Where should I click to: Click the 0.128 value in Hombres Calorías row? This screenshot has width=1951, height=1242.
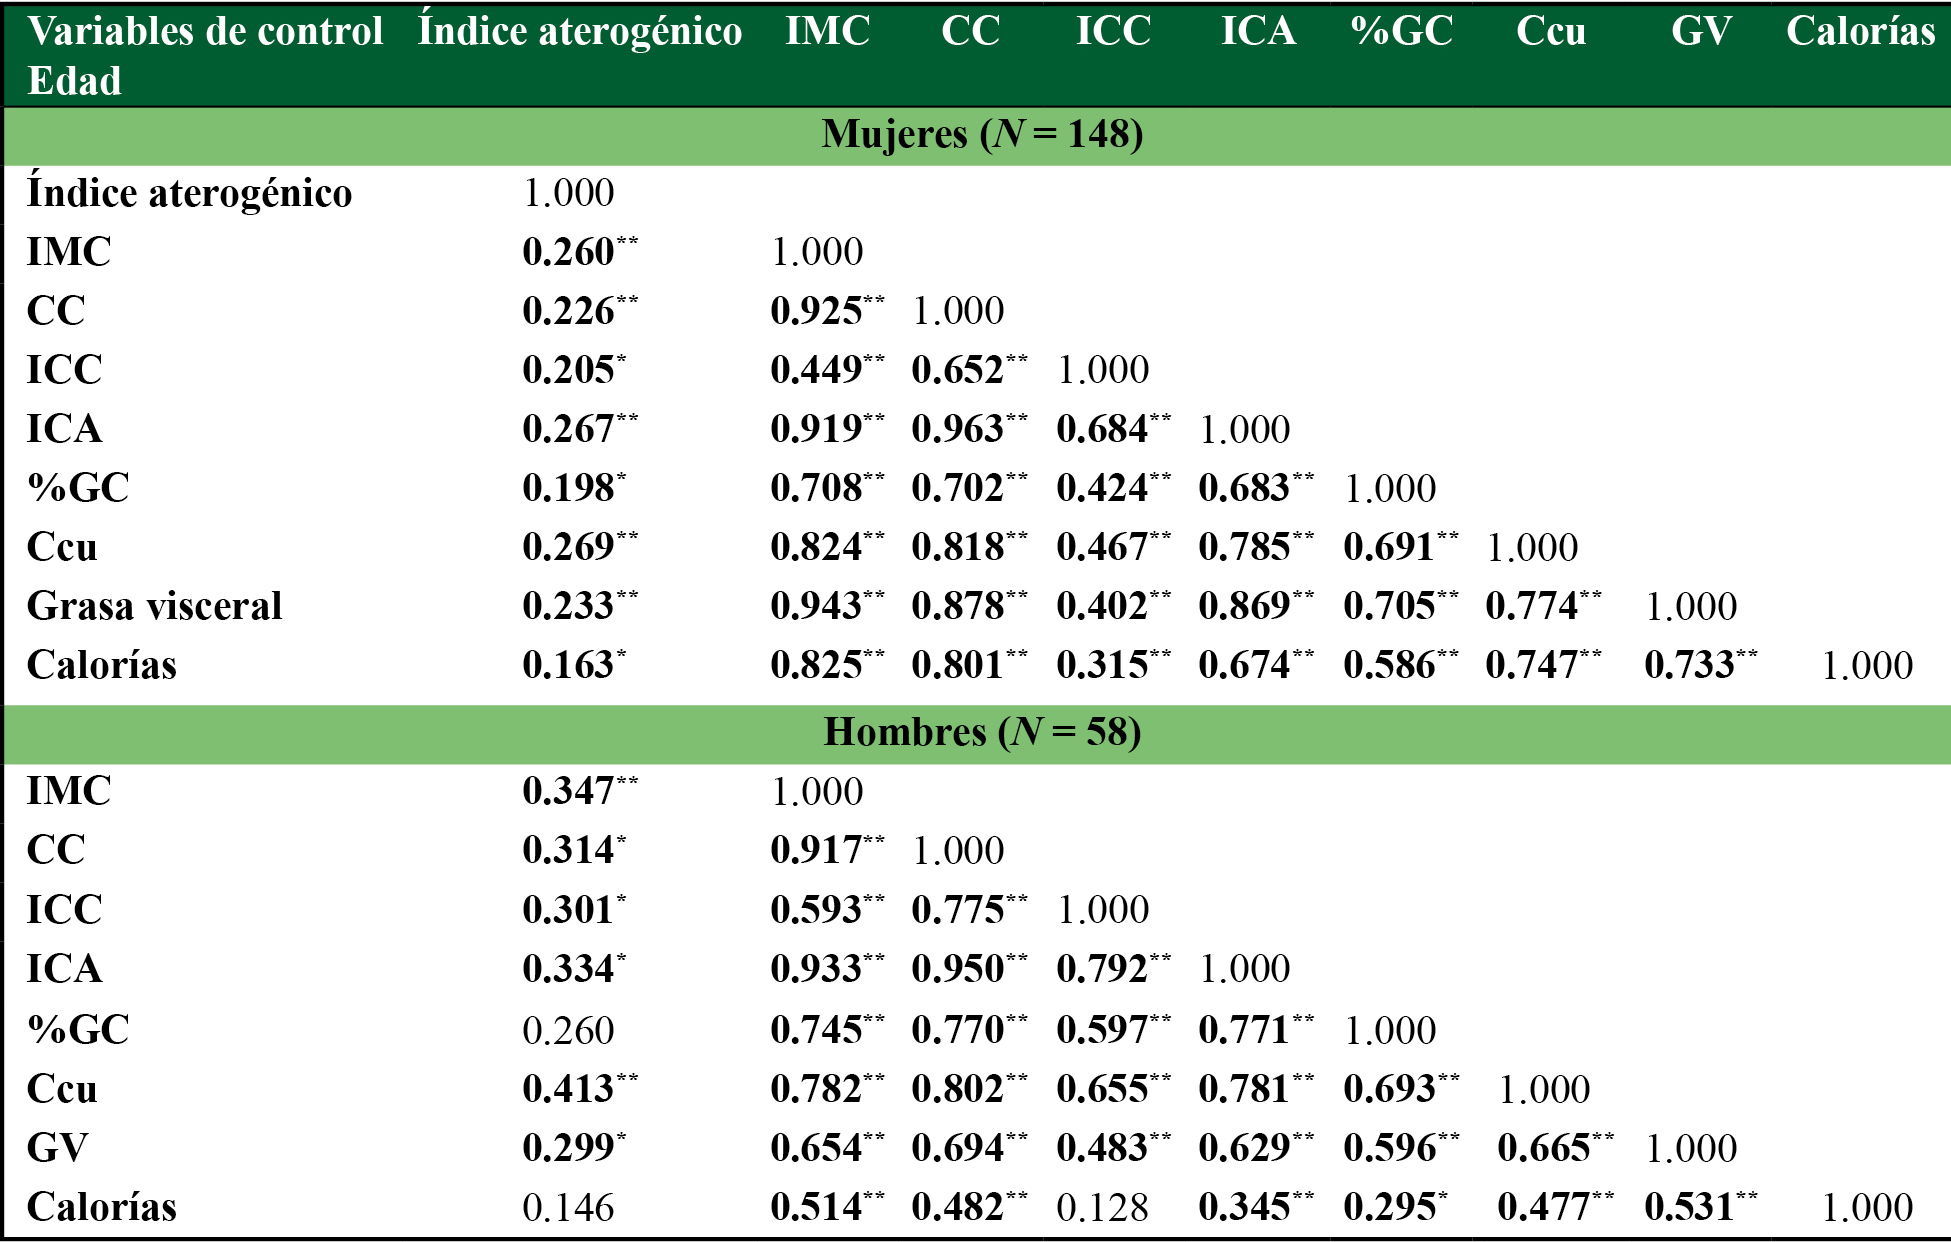click(x=1102, y=1208)
